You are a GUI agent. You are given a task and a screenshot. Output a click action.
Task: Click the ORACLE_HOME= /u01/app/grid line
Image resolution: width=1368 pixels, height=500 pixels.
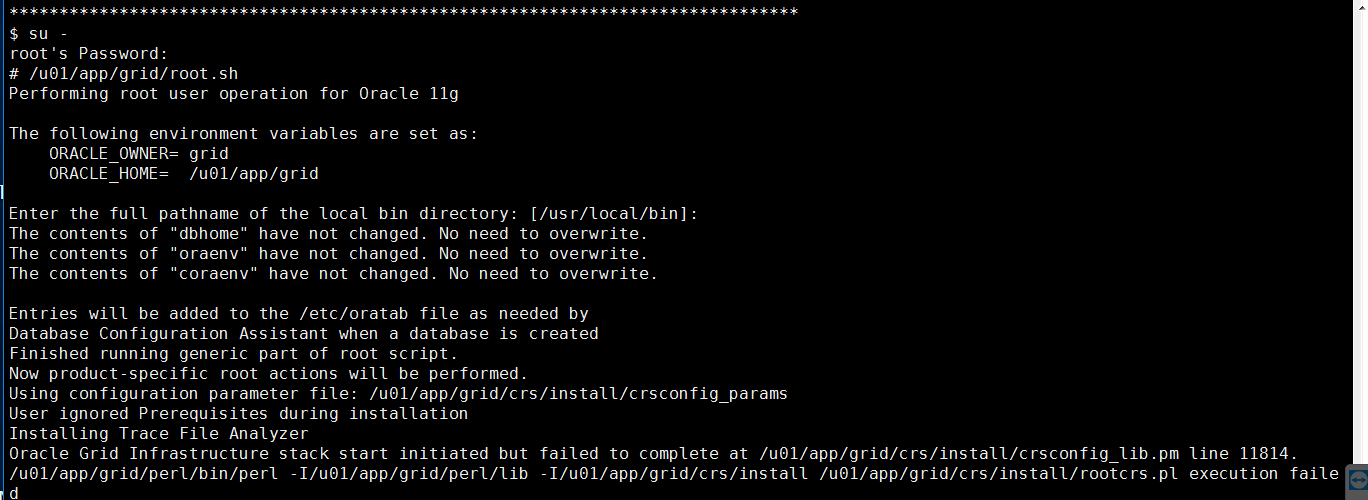pyautogui.click(x=183, y=173)
